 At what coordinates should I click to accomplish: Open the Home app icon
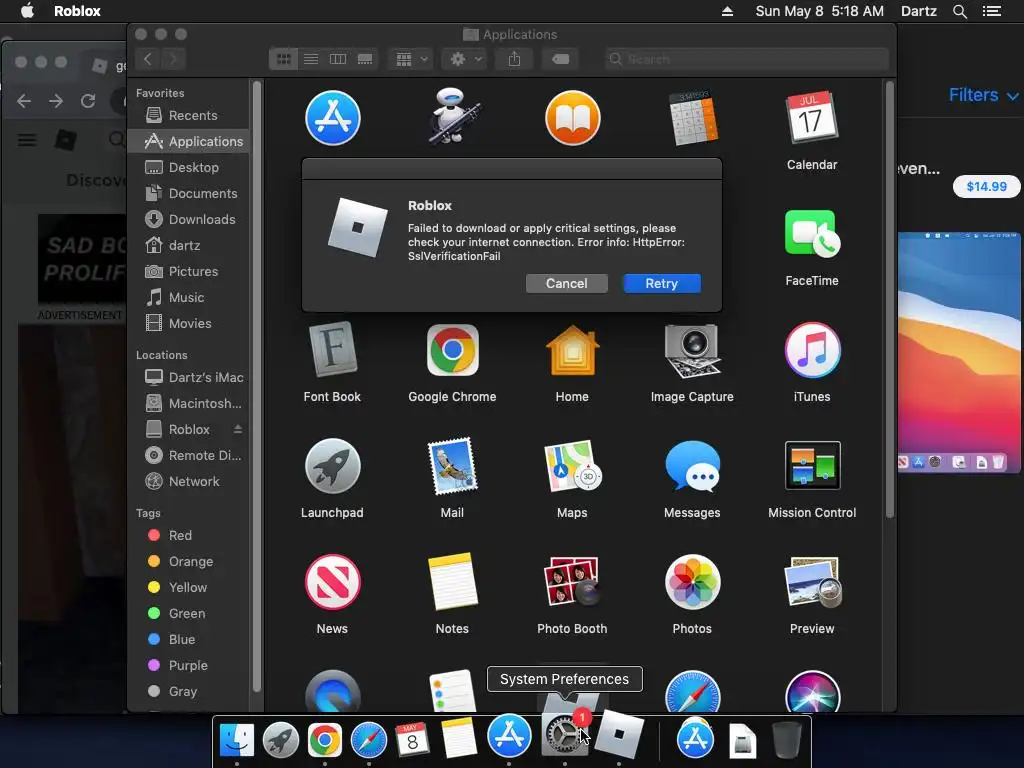coord(572,350)
